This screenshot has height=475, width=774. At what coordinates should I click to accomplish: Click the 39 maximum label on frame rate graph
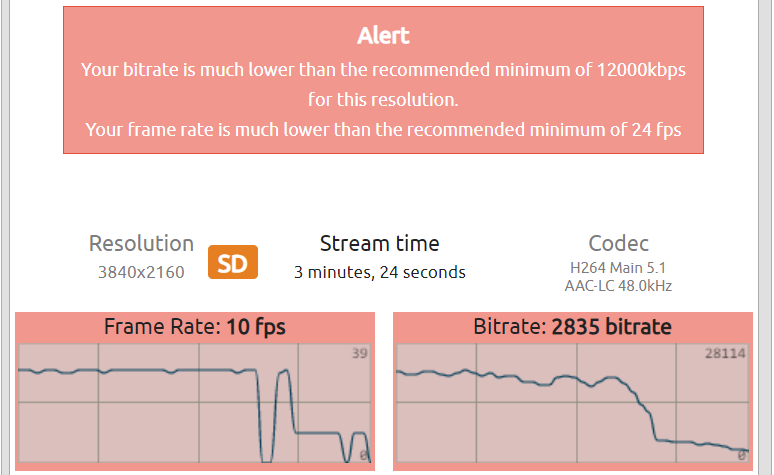click(358, 353)
